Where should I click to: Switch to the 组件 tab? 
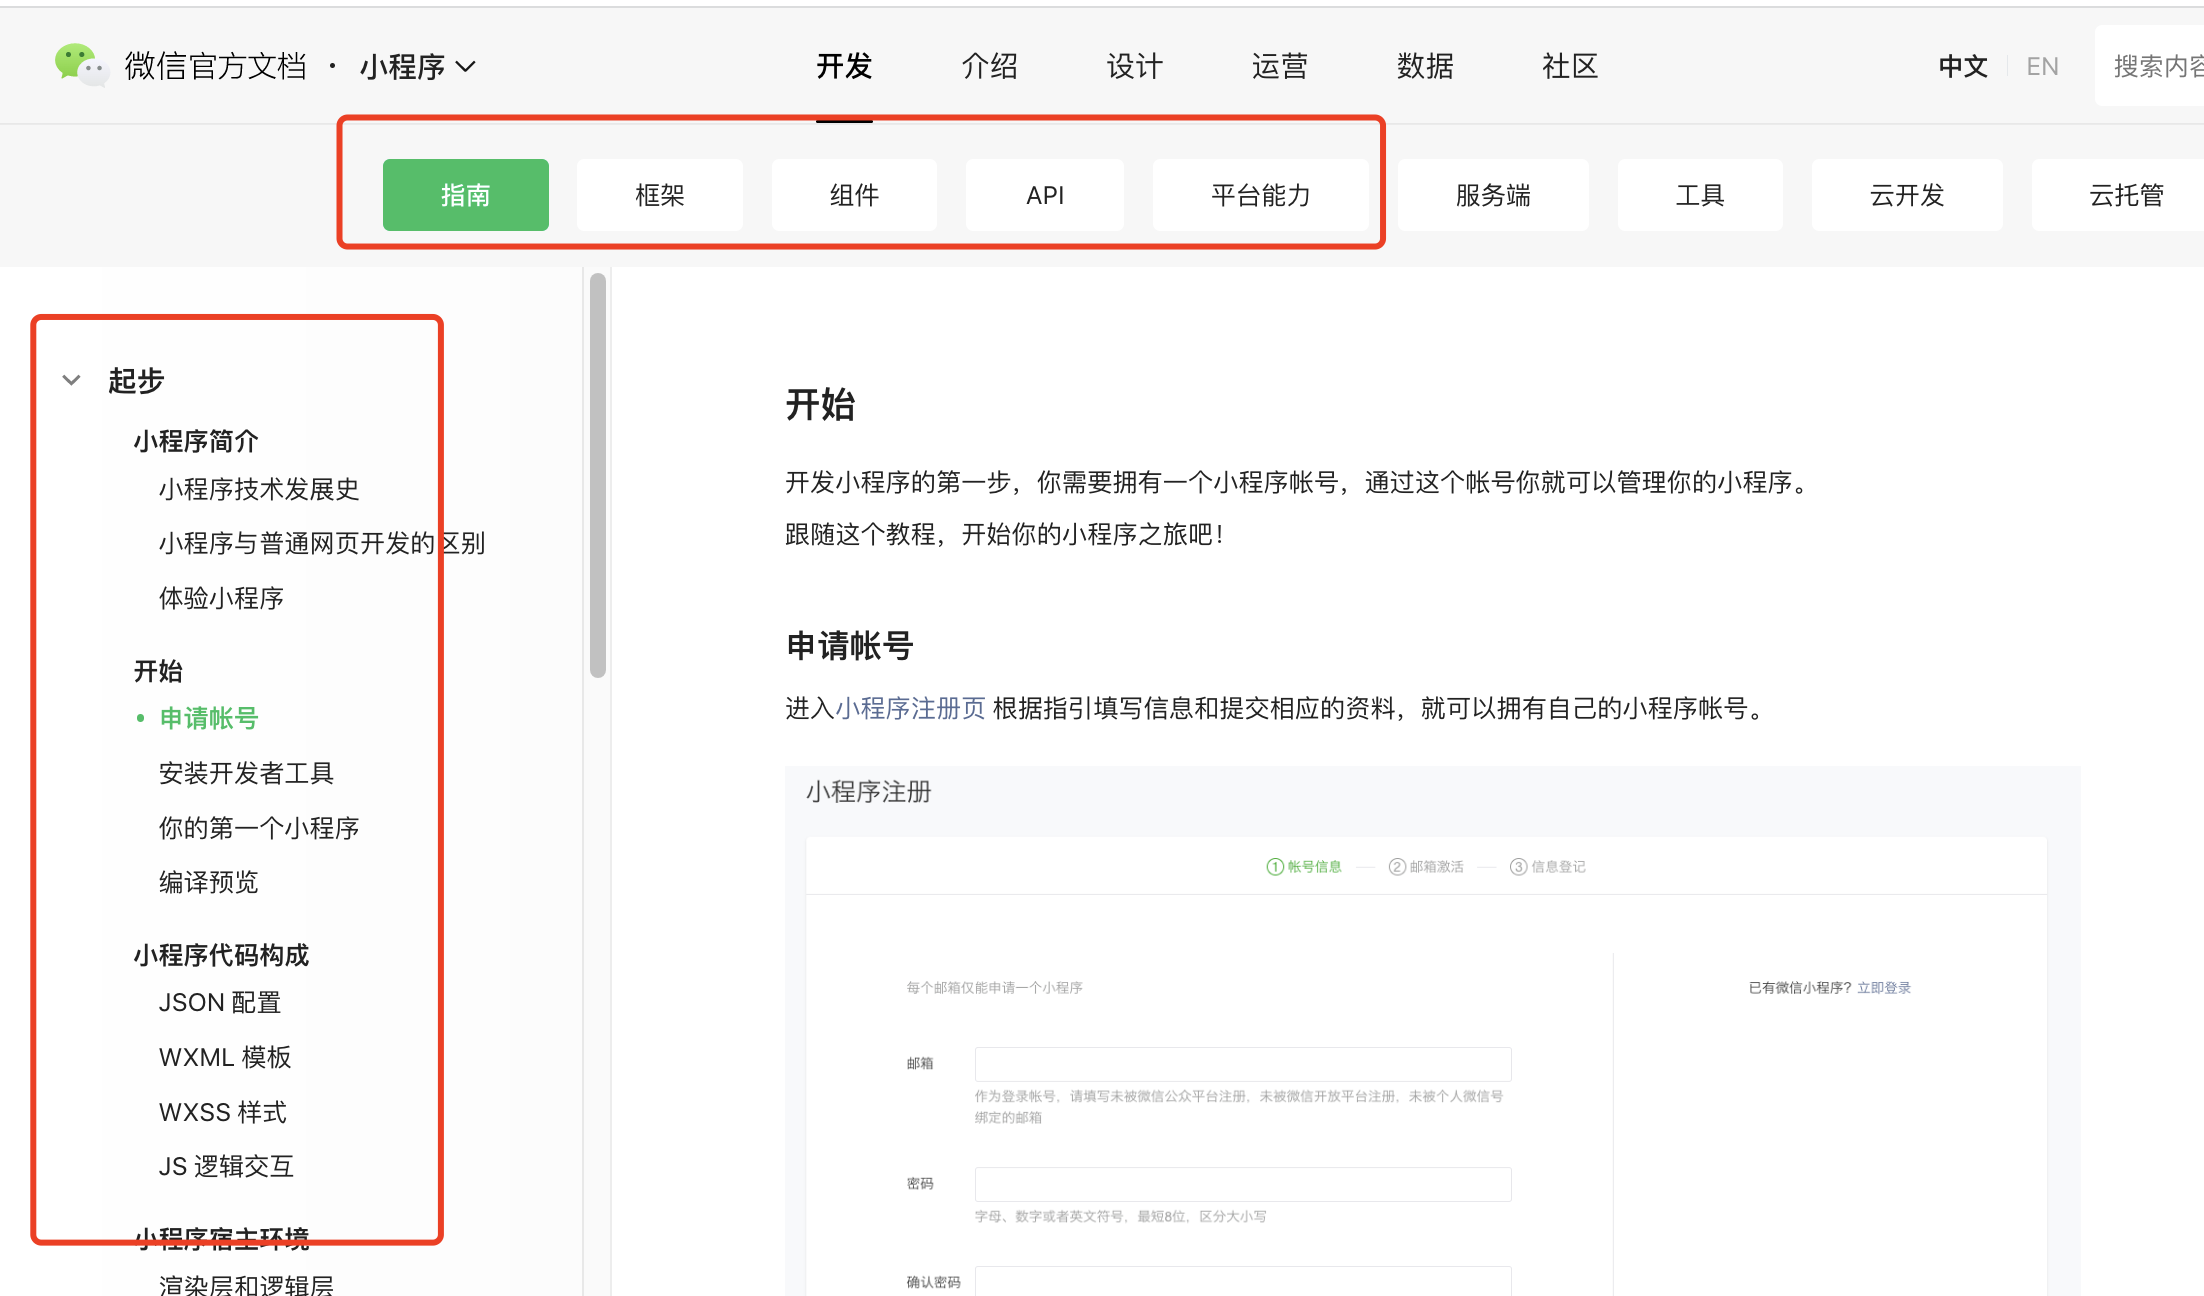coord(854,195)
